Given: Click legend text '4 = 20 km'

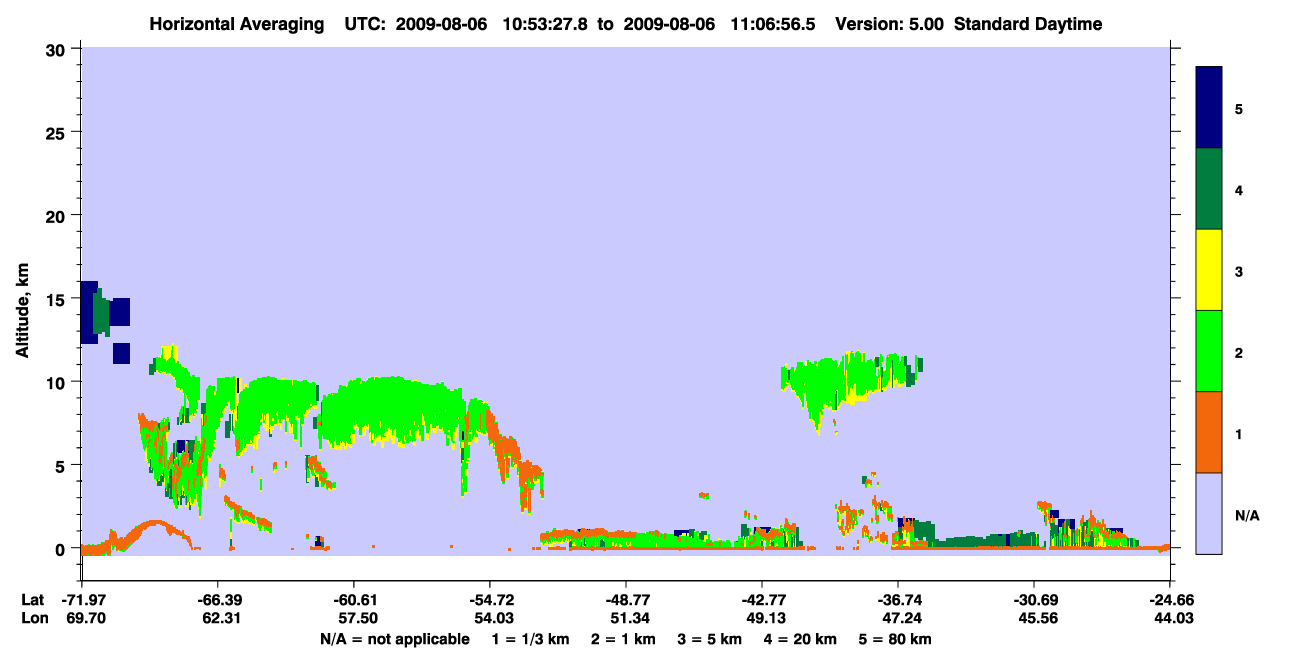Looking at the screenshot, I should [799, 639].
